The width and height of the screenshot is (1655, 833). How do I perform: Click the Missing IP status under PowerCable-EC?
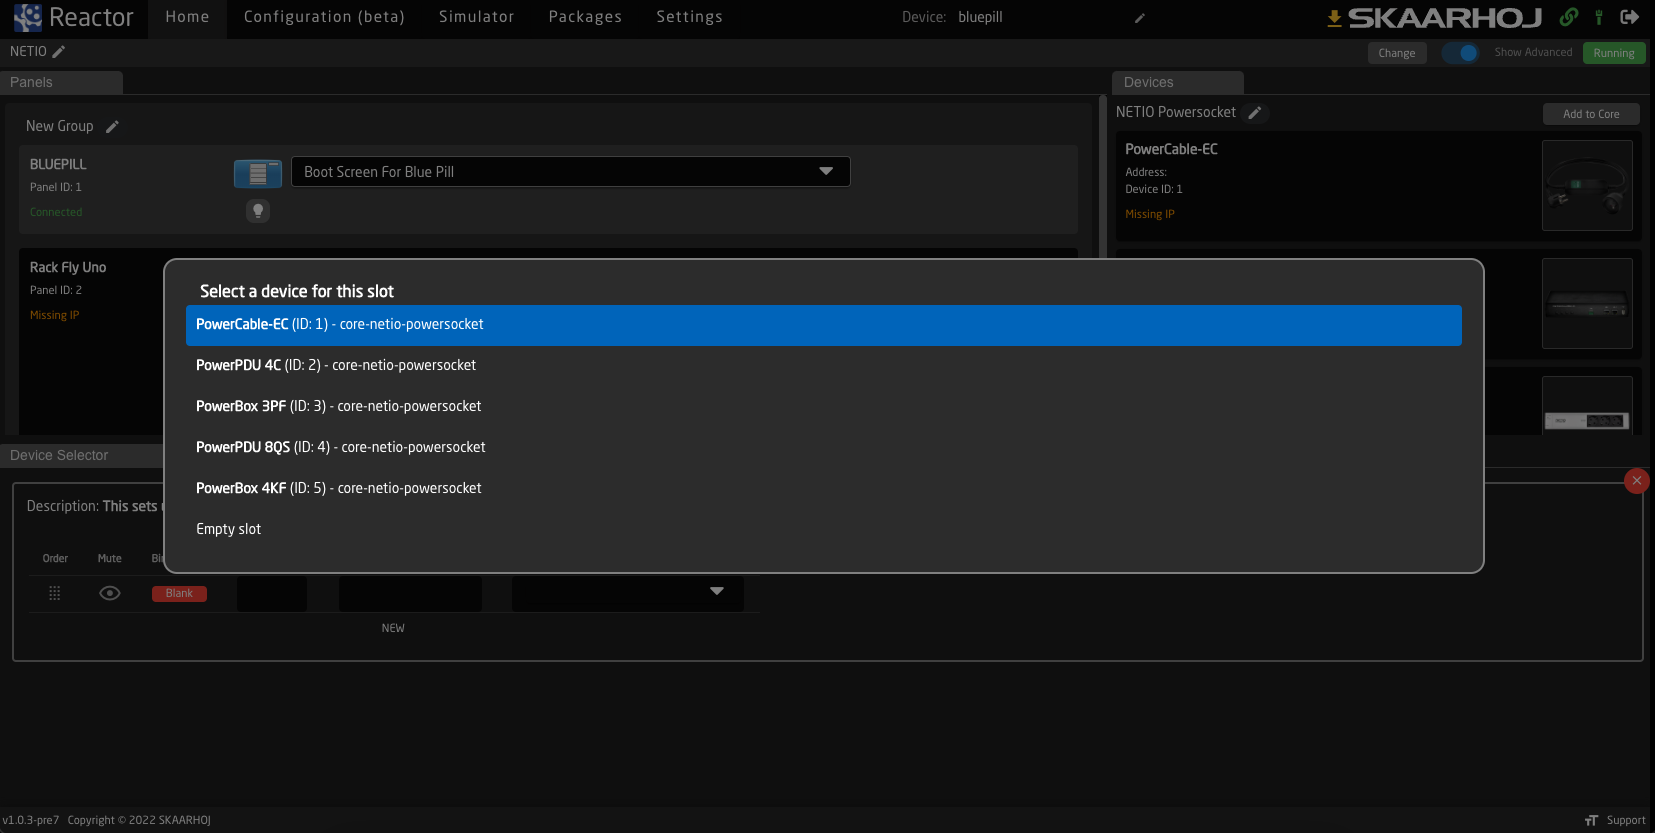tap(1150, 214)
